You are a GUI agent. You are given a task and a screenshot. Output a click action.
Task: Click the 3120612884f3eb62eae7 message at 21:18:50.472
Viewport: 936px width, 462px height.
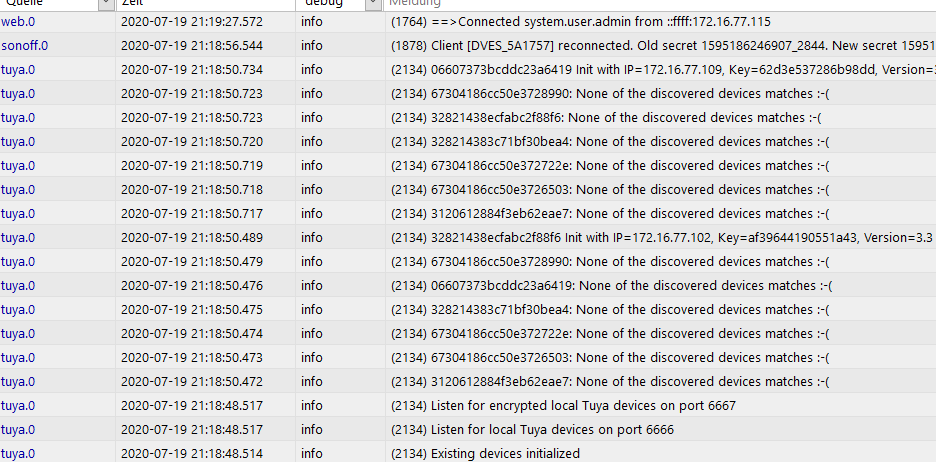610,381
